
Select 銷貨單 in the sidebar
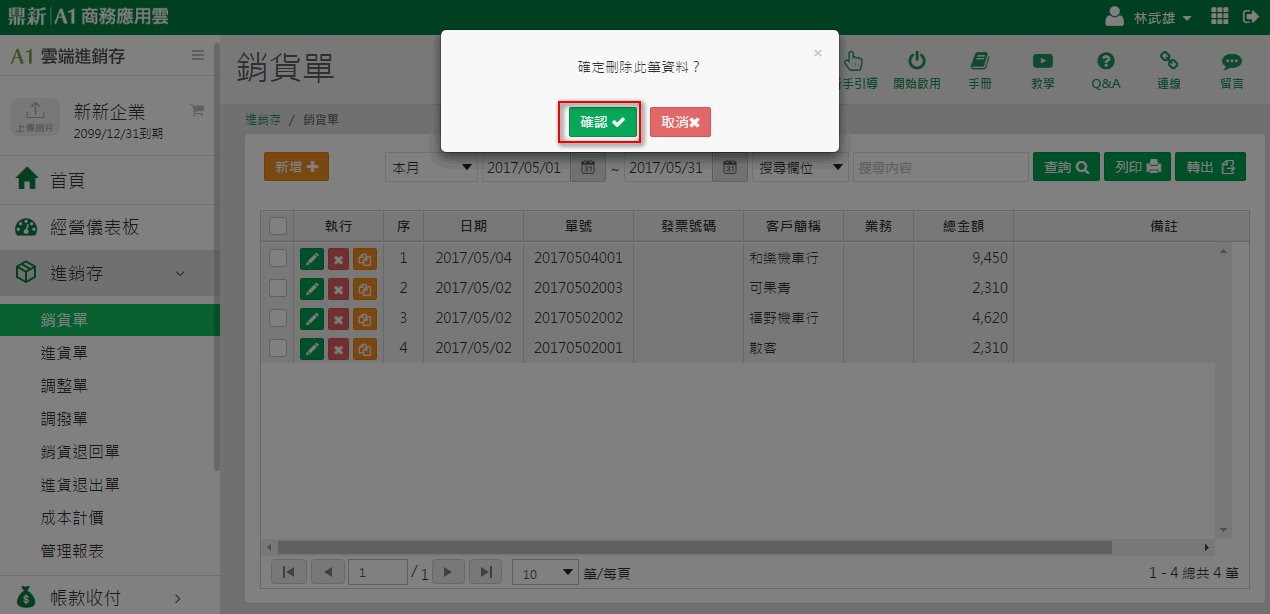pyautogui.click(x=110, y=320)
